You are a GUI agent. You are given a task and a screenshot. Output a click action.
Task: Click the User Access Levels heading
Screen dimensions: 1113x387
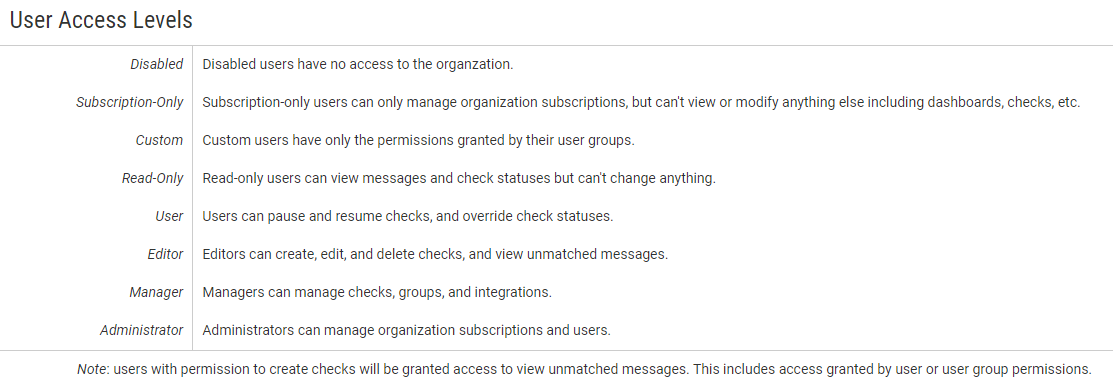pos(101,20)
